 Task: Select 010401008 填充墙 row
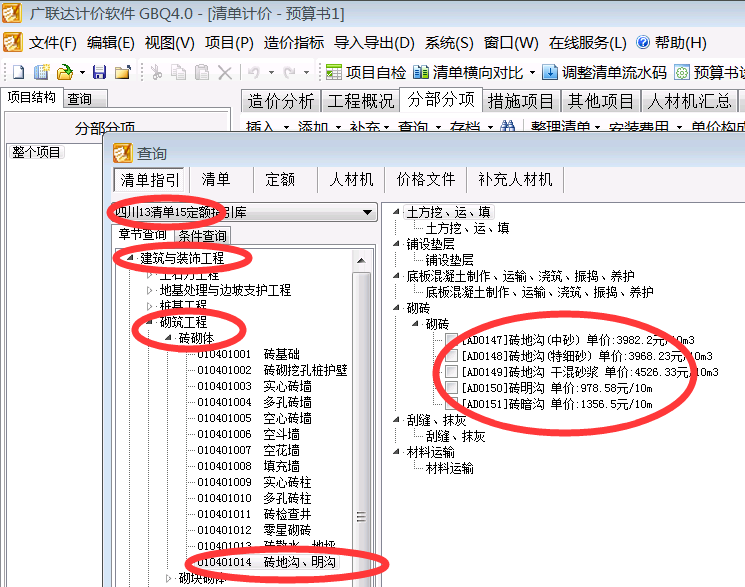tap(248, 466)
